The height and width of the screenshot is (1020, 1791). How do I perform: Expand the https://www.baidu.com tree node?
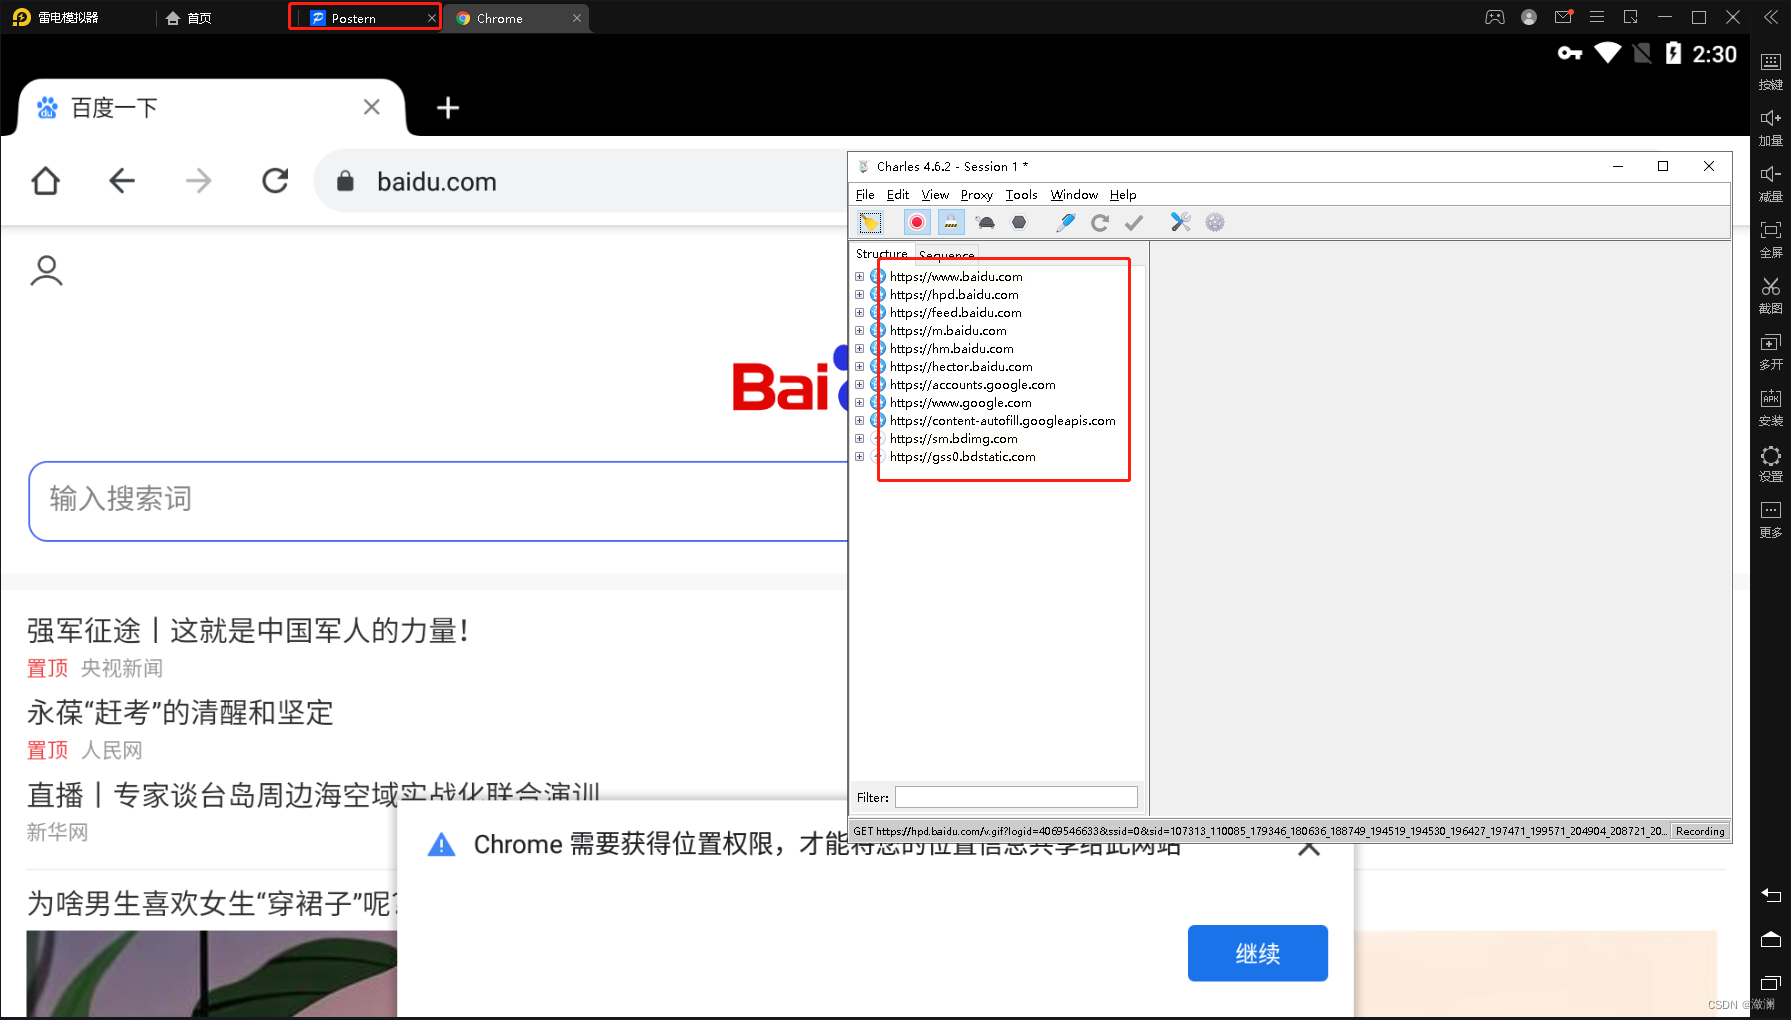[x=859, y=277]
